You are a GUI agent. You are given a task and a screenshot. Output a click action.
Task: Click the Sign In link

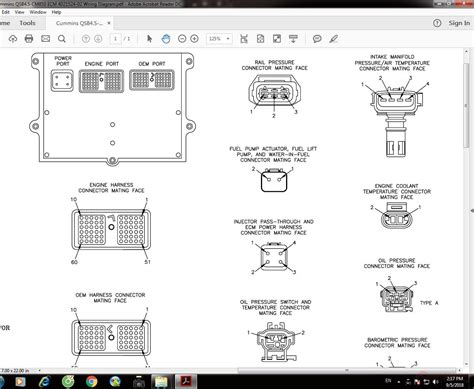coord(459,23)
